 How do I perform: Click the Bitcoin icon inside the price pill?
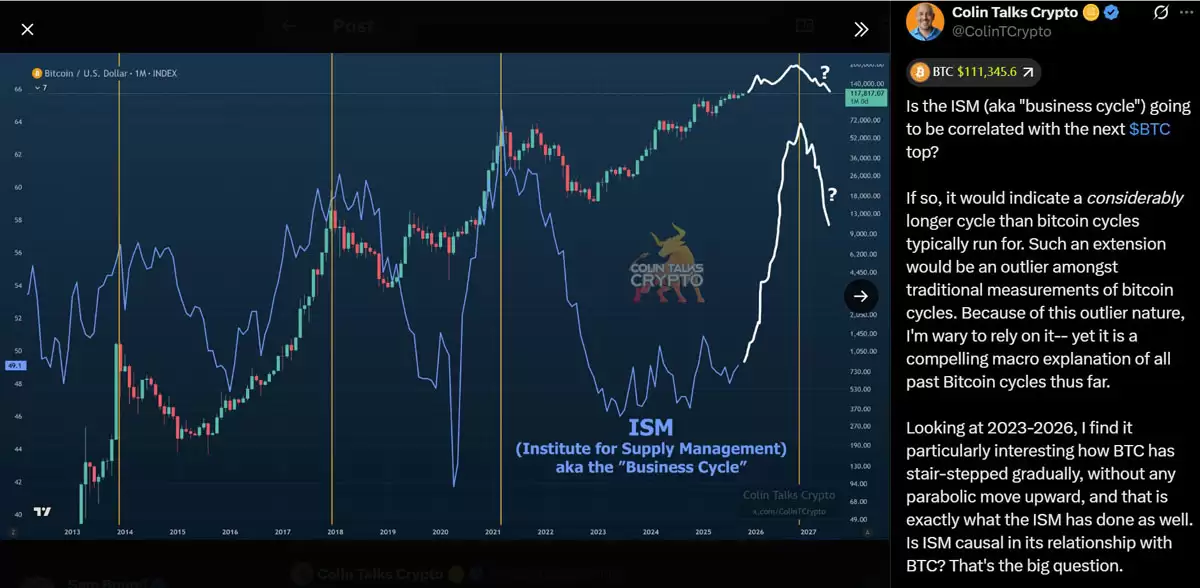[x=920, y=72]
